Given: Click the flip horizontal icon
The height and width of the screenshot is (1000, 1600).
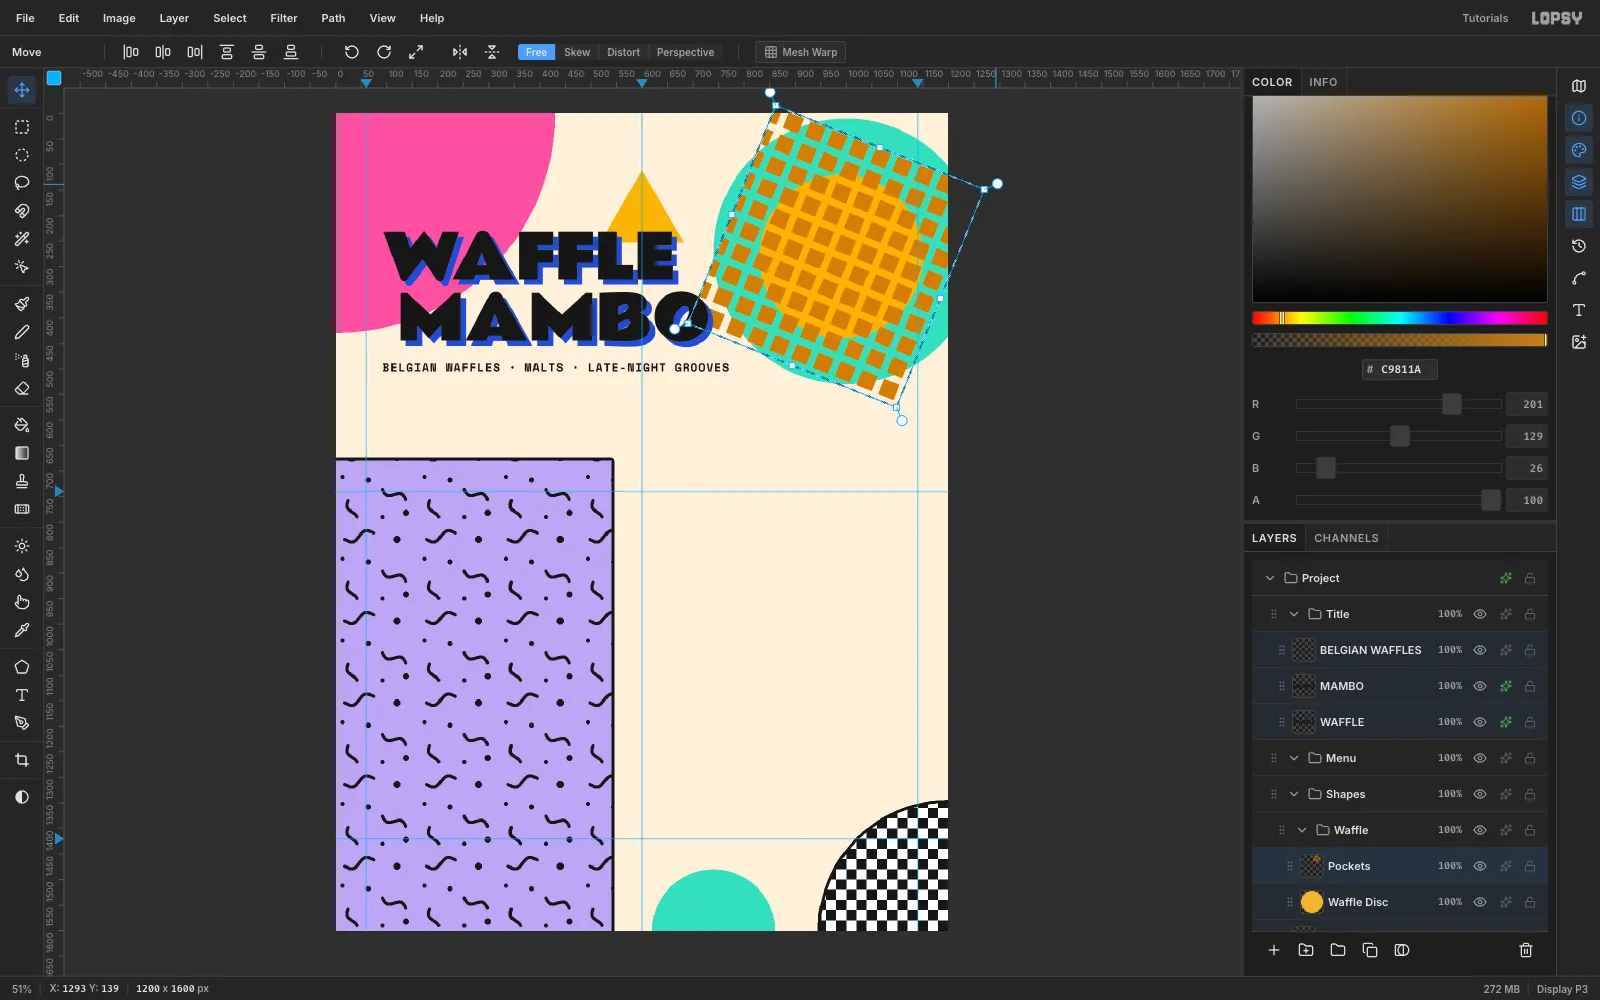Looking at the screenshot, I should 460,52.
